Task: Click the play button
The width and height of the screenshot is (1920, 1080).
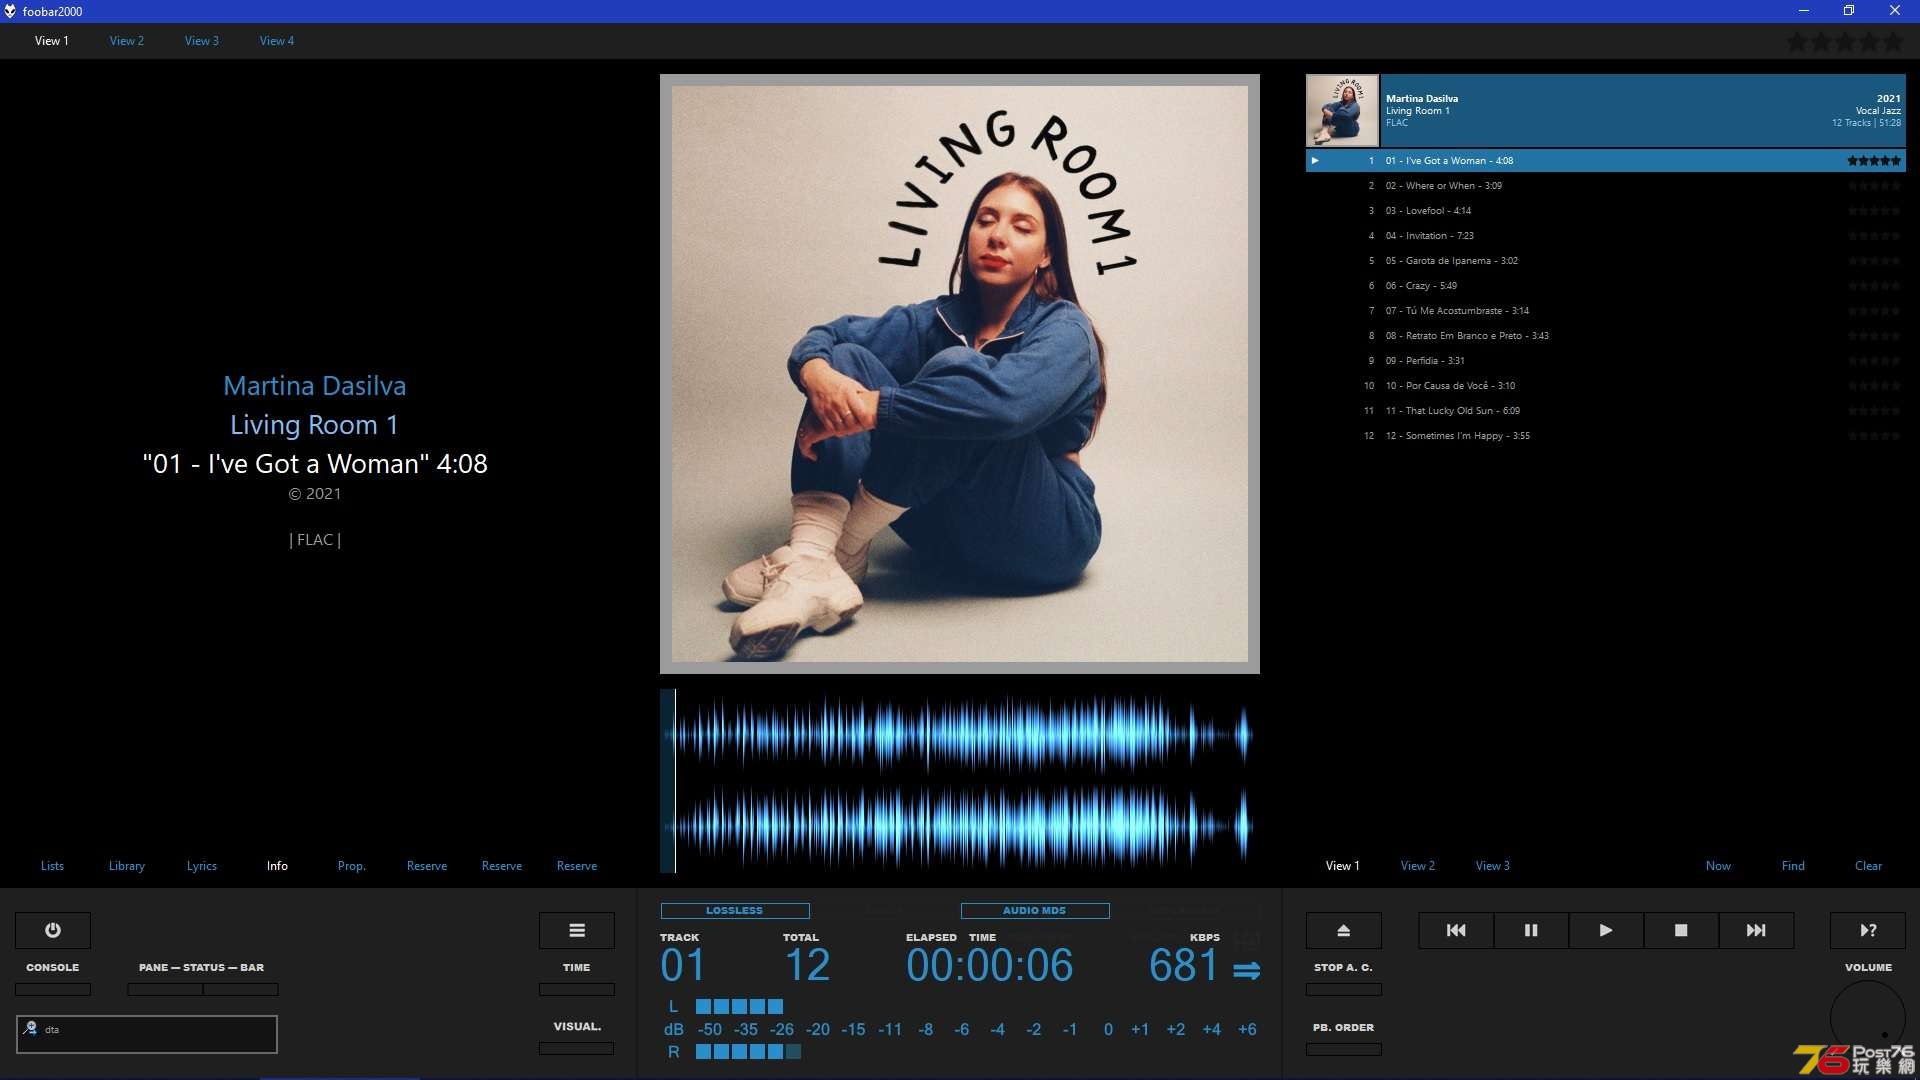Action: click(1606, 930)
